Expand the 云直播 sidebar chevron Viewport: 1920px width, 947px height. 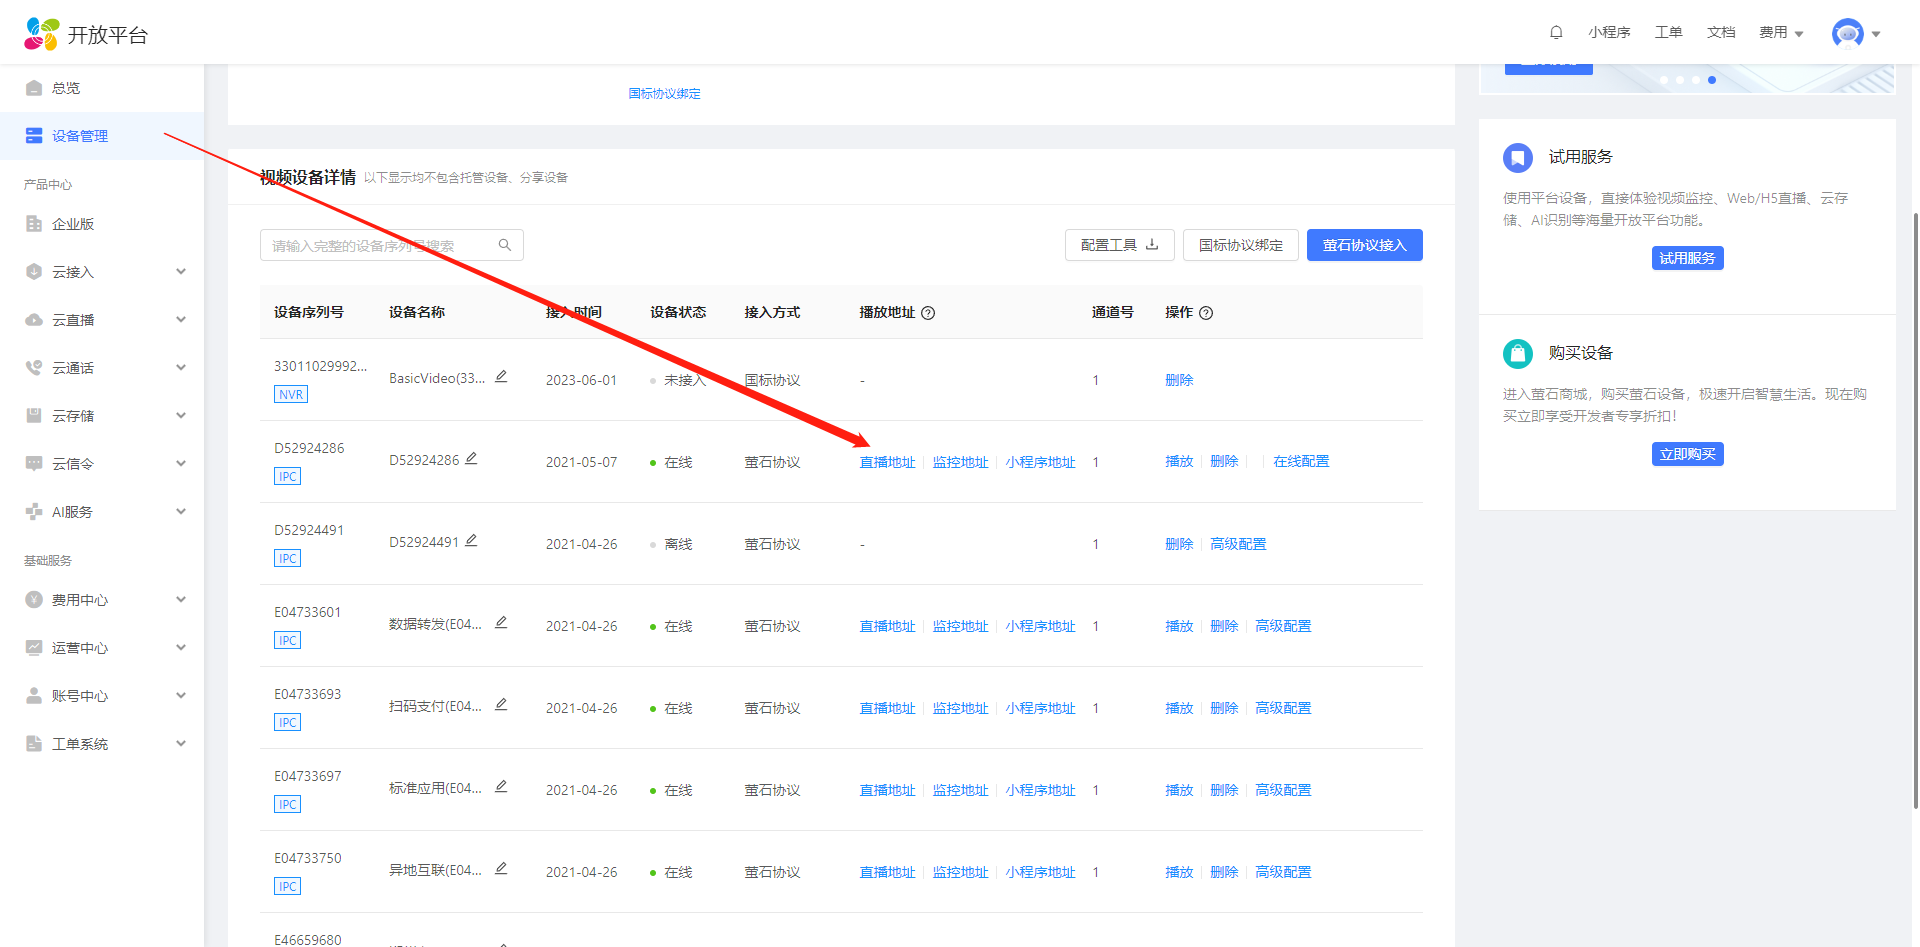(181, 320)
